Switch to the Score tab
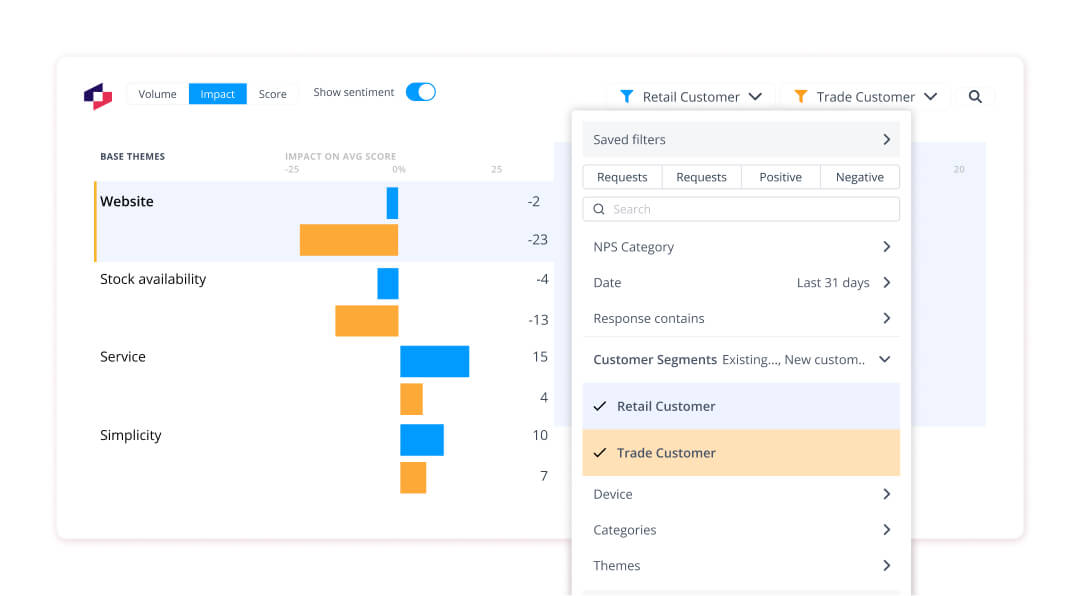 tap(272, 93)
